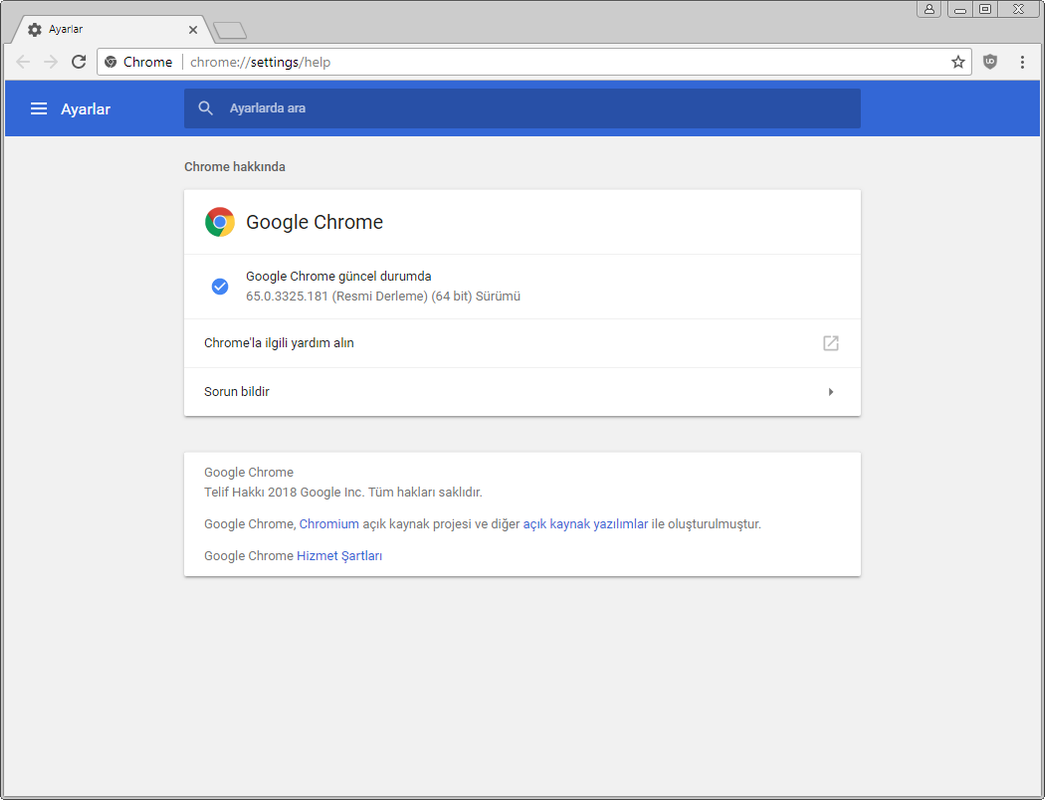The width and height of the screenshot is (1045, 800).
Task: Open Chrome'la ilgili yardım alın
Action: [x=522, y=343]
